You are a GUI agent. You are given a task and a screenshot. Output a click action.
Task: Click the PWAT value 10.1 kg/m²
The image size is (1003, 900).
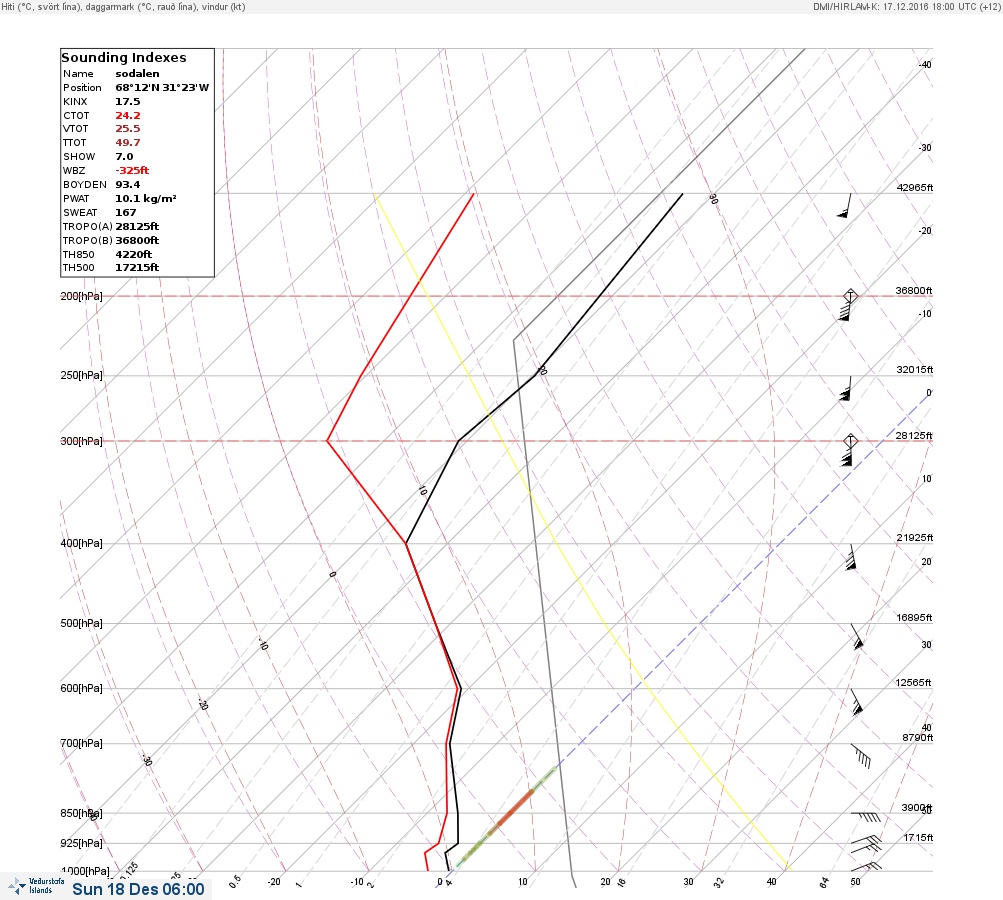tap(146, 199)
